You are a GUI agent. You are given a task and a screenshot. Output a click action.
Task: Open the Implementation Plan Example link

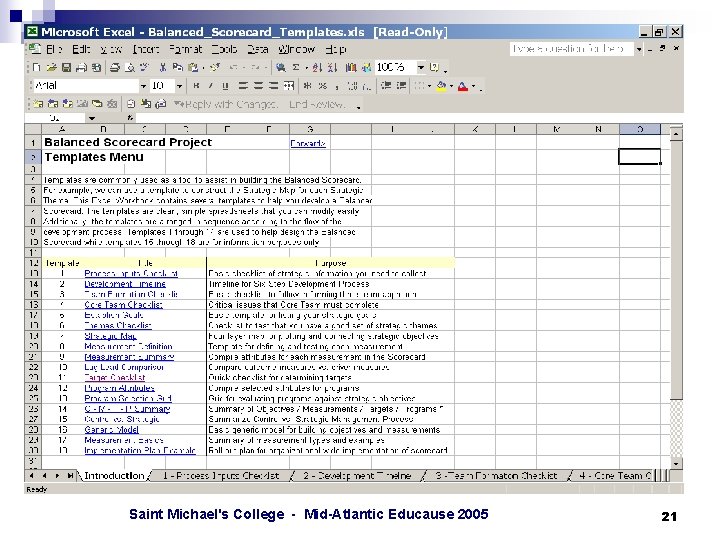[x=140, y=450]
